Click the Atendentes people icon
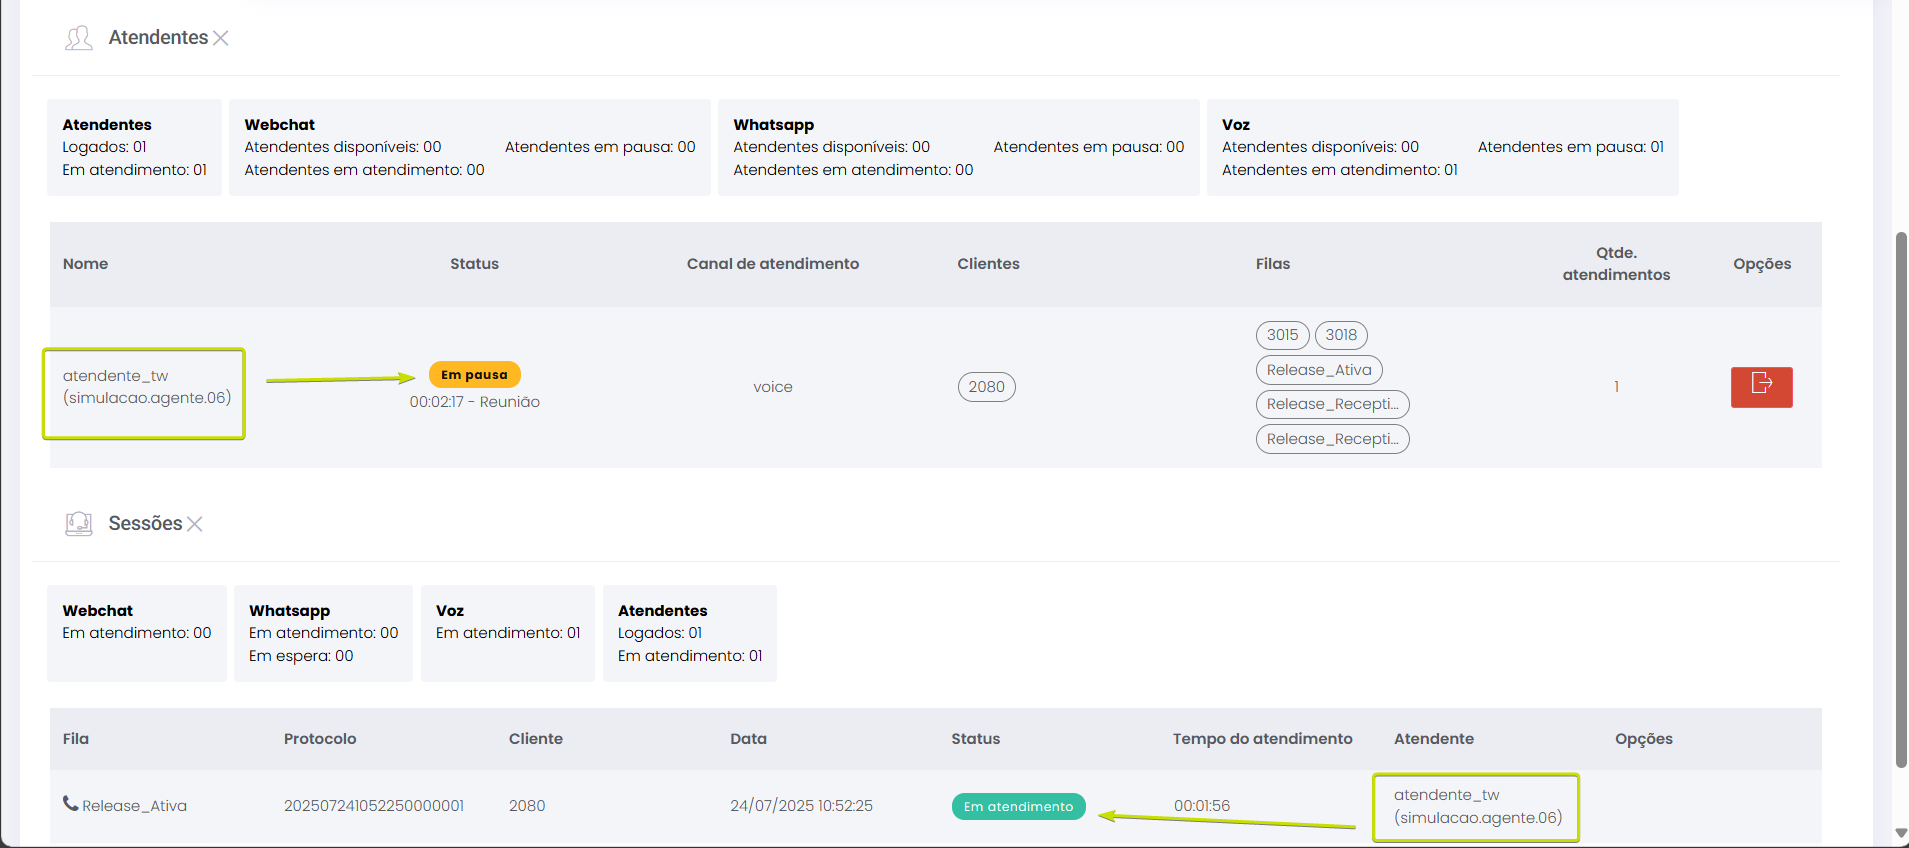Viewport: 1909px width, 848px height. [78, 38]
